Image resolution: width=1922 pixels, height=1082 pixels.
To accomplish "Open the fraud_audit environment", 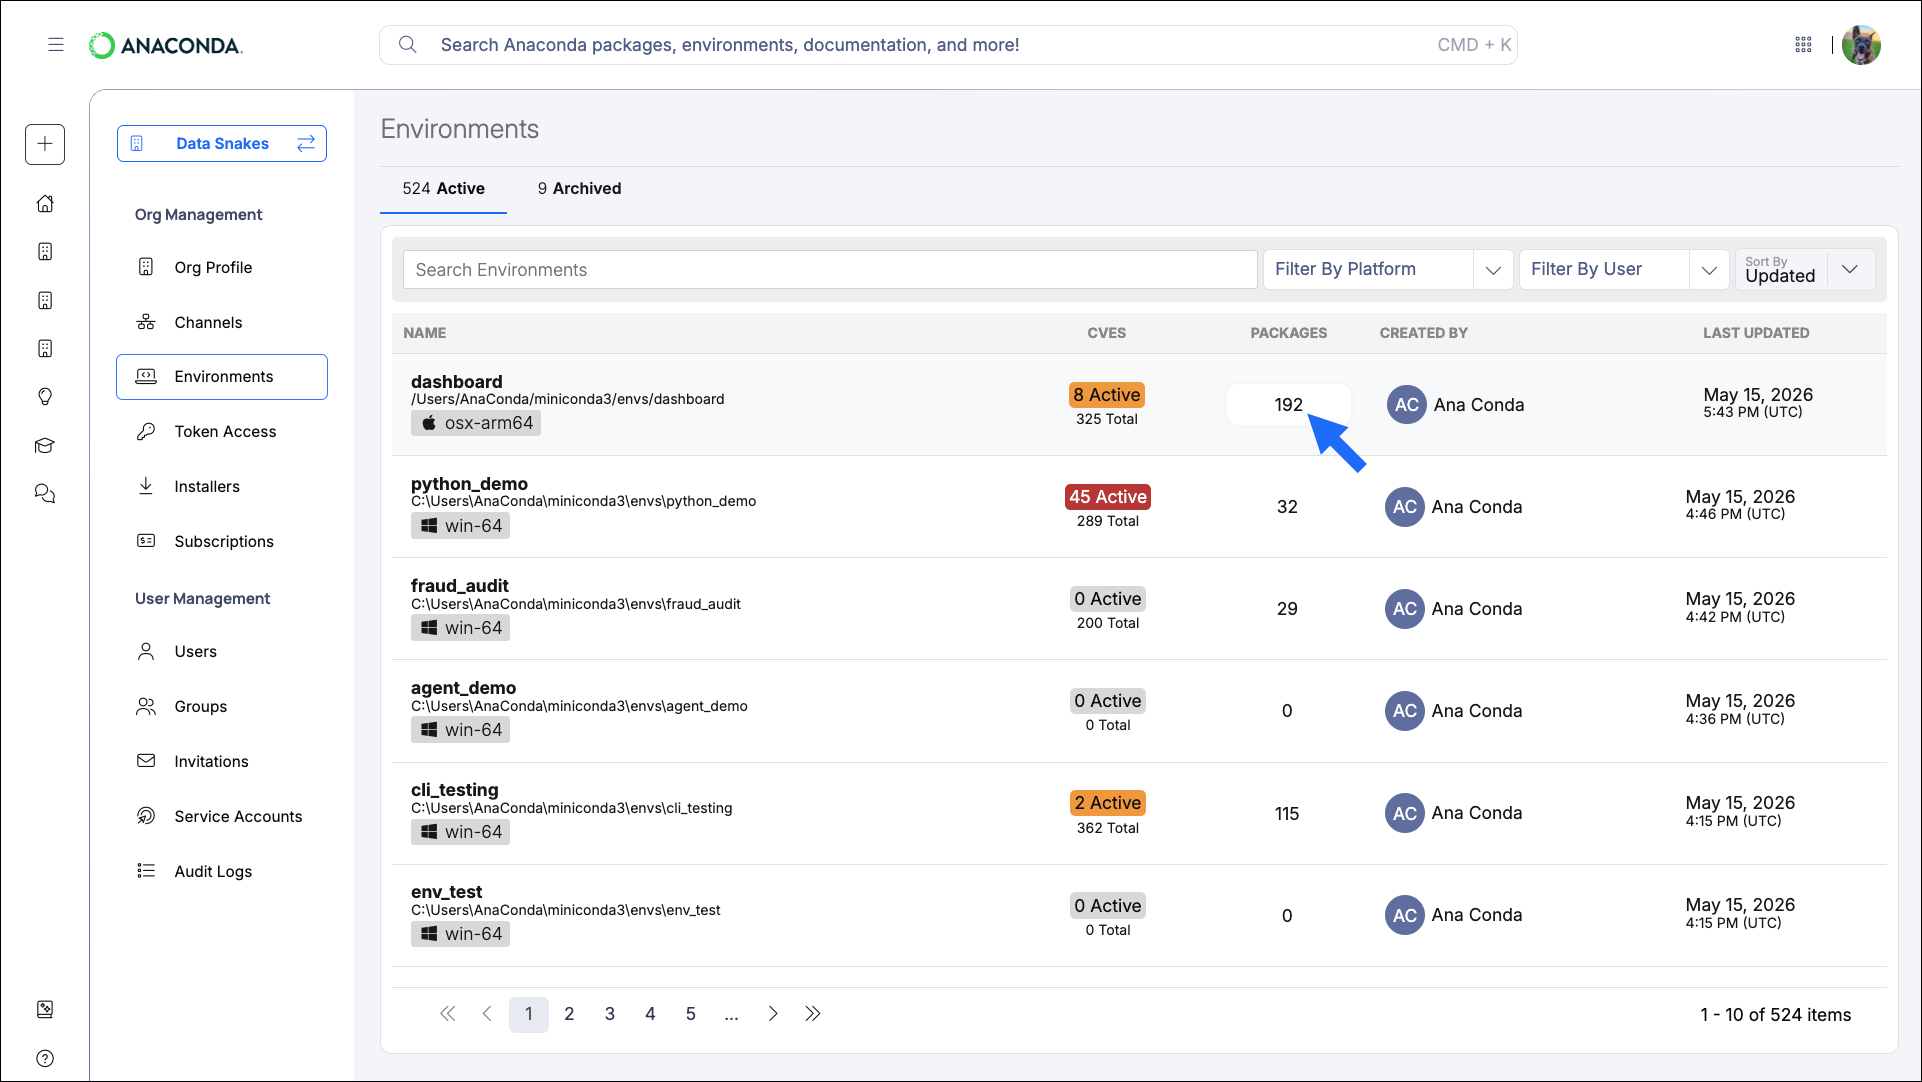I will click(460, 586).
